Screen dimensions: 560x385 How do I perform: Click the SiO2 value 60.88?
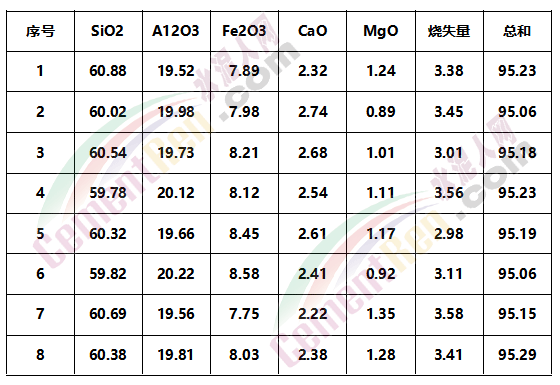click(108, 71)
